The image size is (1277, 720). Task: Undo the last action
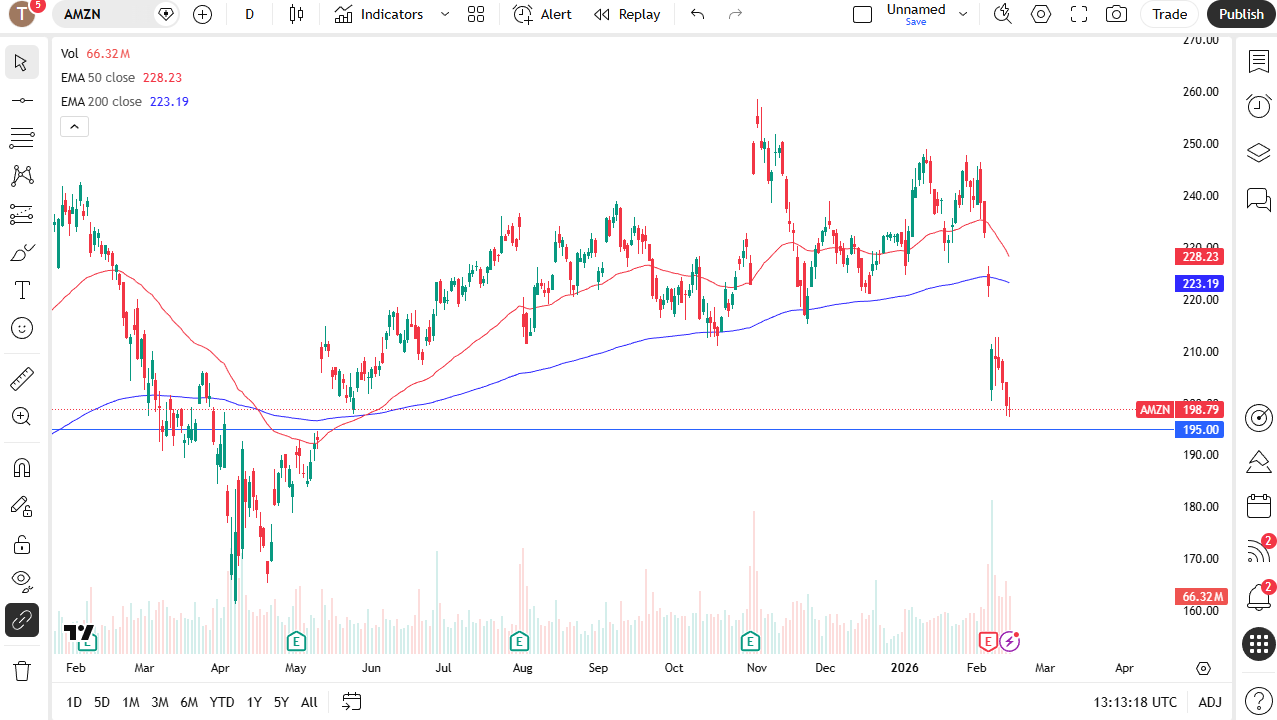pos(698,14)
